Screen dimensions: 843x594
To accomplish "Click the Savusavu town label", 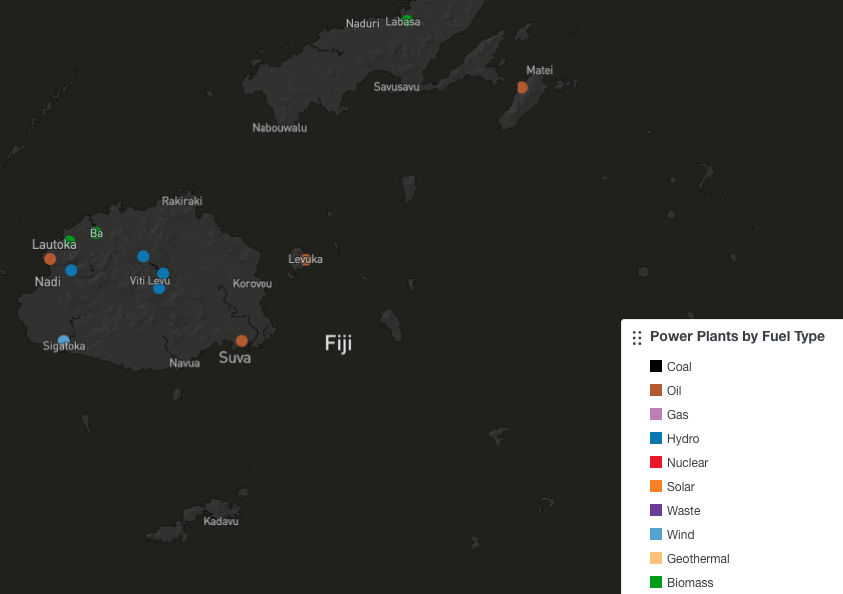I will pyautogui.click(x=396, y=87).
